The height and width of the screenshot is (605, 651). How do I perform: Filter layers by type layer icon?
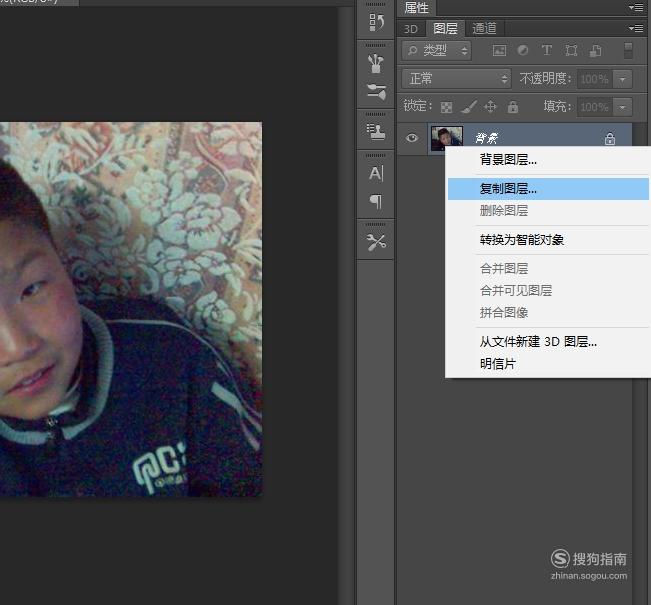(547, 50)
